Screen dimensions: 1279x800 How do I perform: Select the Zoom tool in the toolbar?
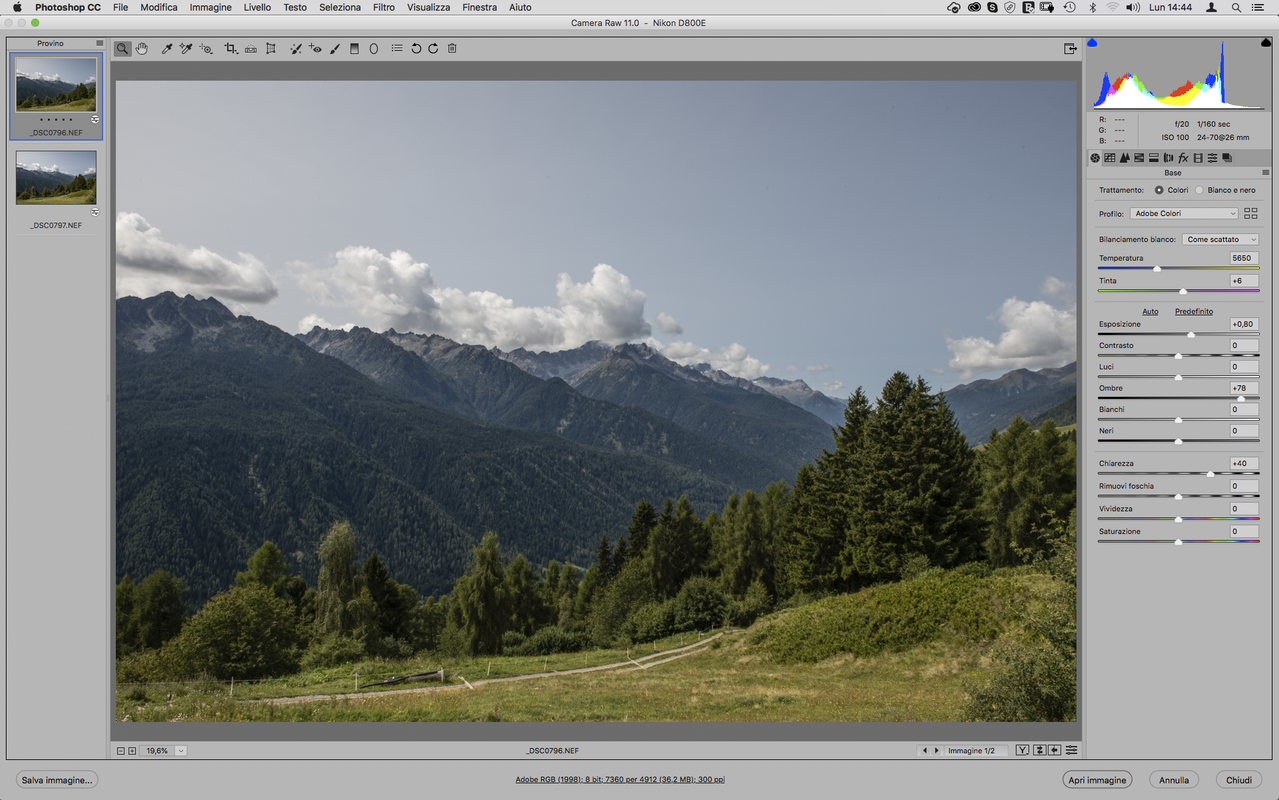click(x=122, y=48)
